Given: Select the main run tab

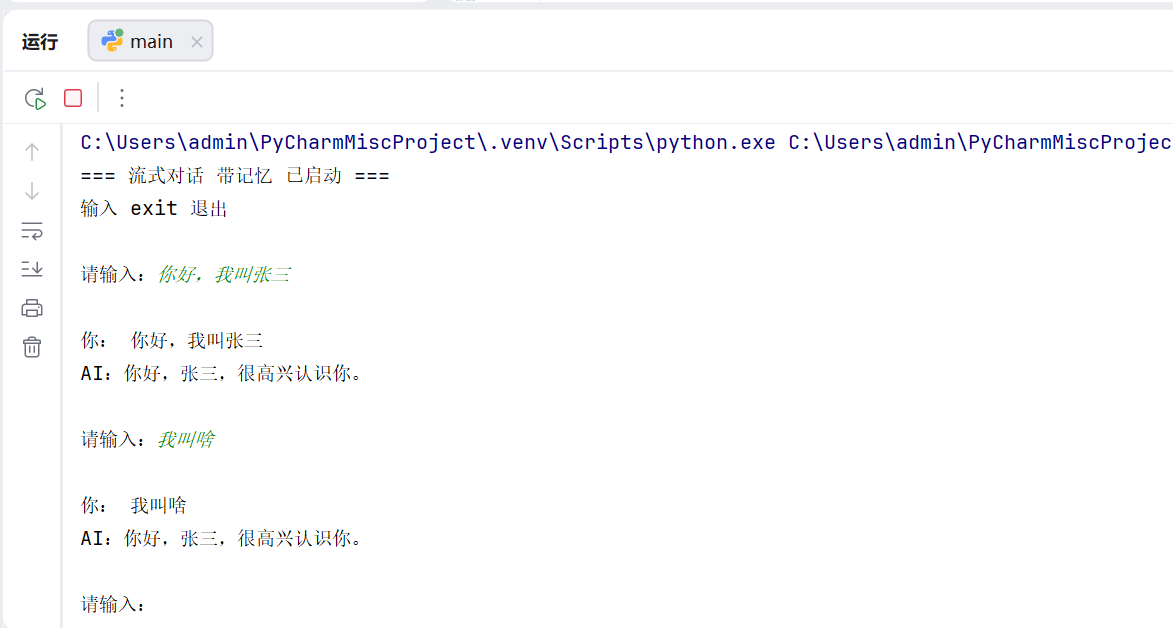Looking at the screenshot, I should click(150, 41).
